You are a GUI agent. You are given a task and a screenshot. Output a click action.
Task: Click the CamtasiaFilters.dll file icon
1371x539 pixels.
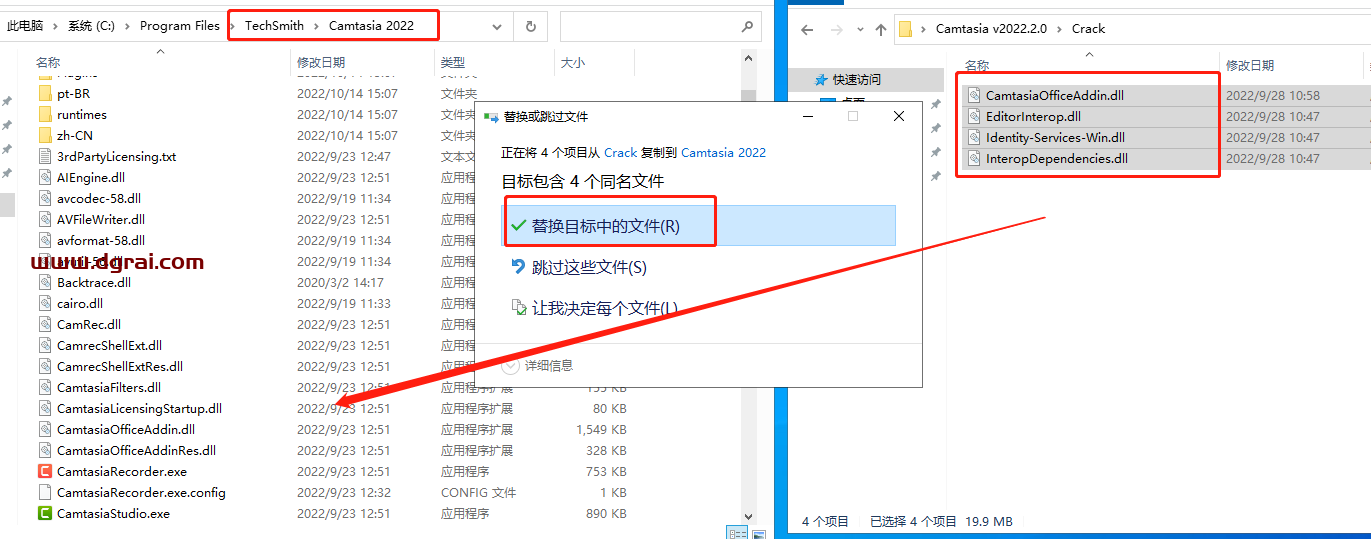pos(45,387)
